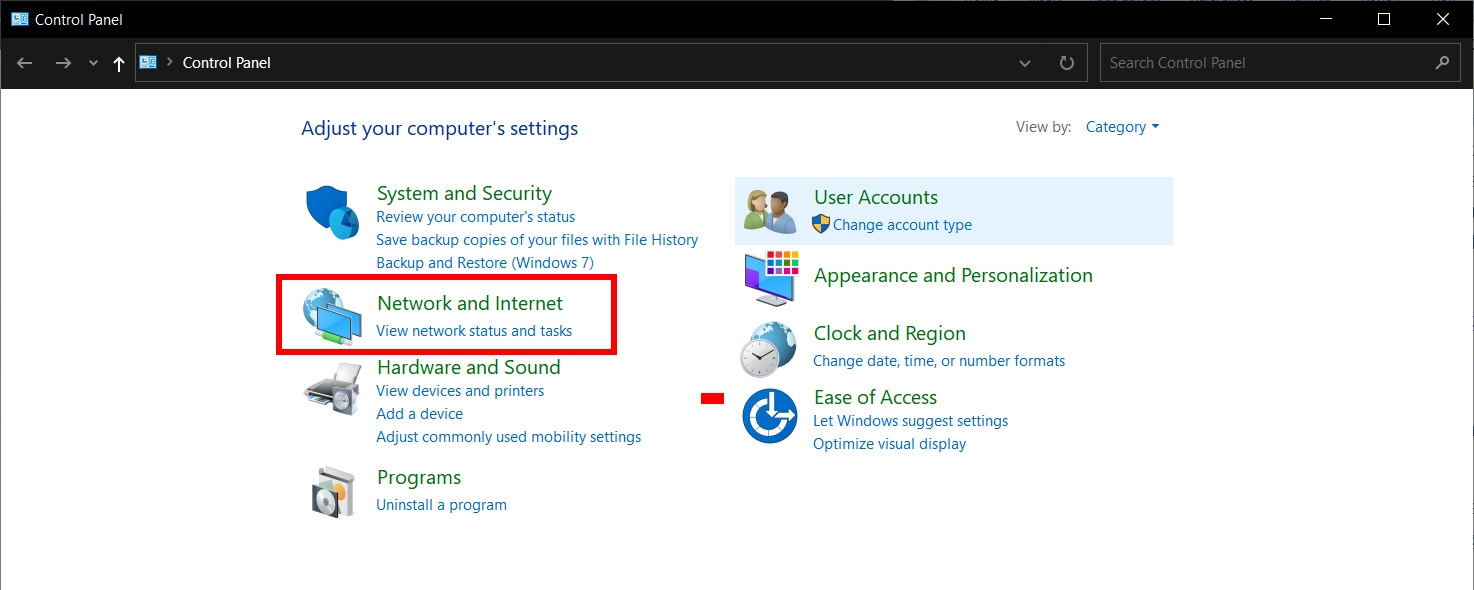The width and height of the screenshot is (1474, 590).
Task: Click the Clock and Region icon
Action: 768,348
